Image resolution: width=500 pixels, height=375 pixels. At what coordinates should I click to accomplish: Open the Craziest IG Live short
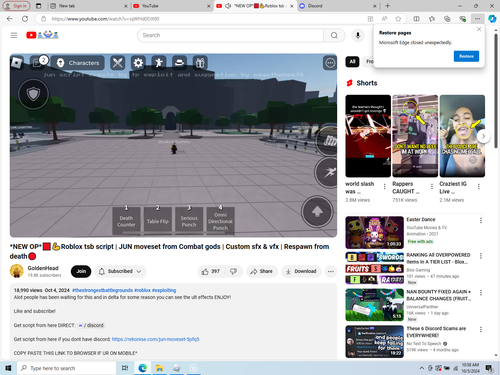pos(462,136)
